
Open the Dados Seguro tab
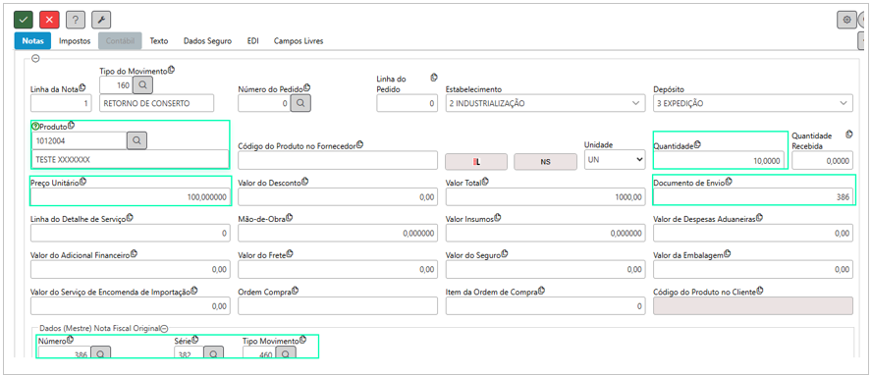208,41
